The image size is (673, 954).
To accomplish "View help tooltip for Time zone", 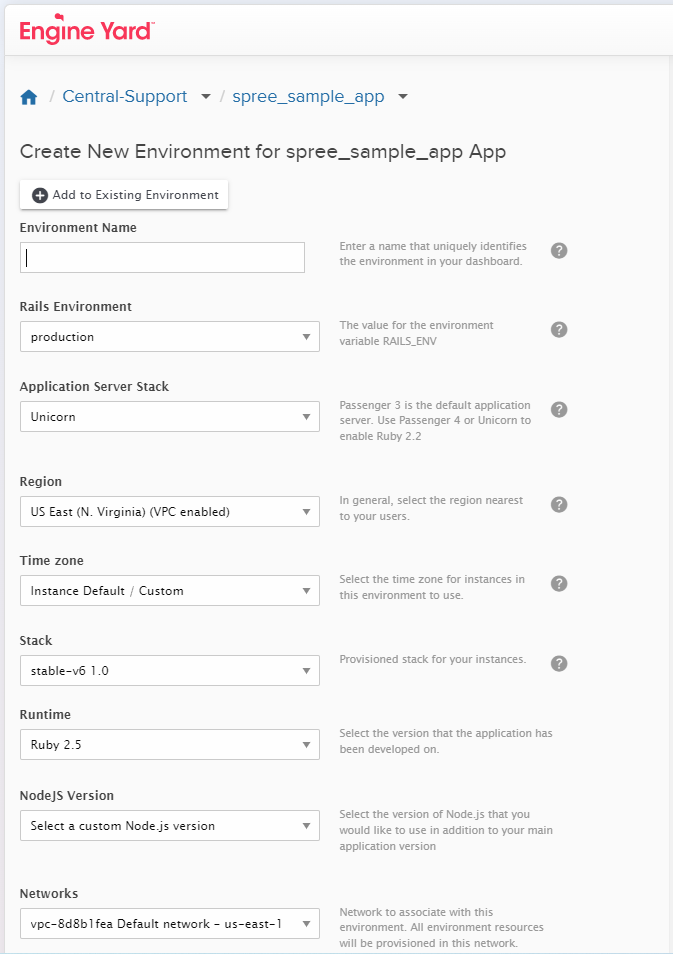I will [x=559, y=583].
